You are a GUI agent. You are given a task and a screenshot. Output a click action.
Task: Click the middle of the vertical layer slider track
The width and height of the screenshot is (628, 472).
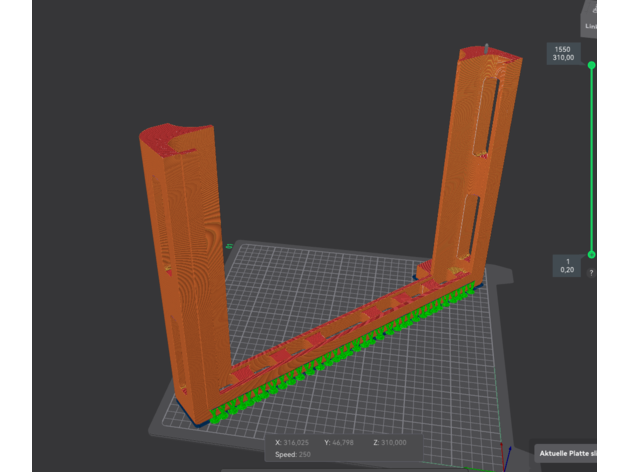click(x=591, y=160)
